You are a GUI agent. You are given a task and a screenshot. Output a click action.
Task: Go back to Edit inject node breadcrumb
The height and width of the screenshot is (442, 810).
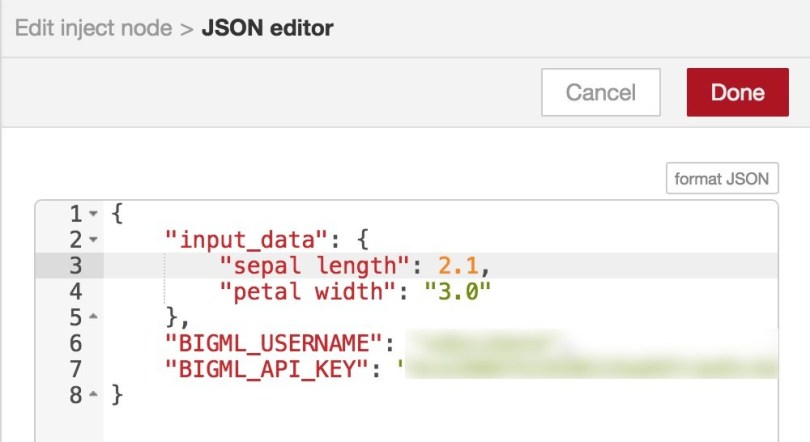click(91, 27)
